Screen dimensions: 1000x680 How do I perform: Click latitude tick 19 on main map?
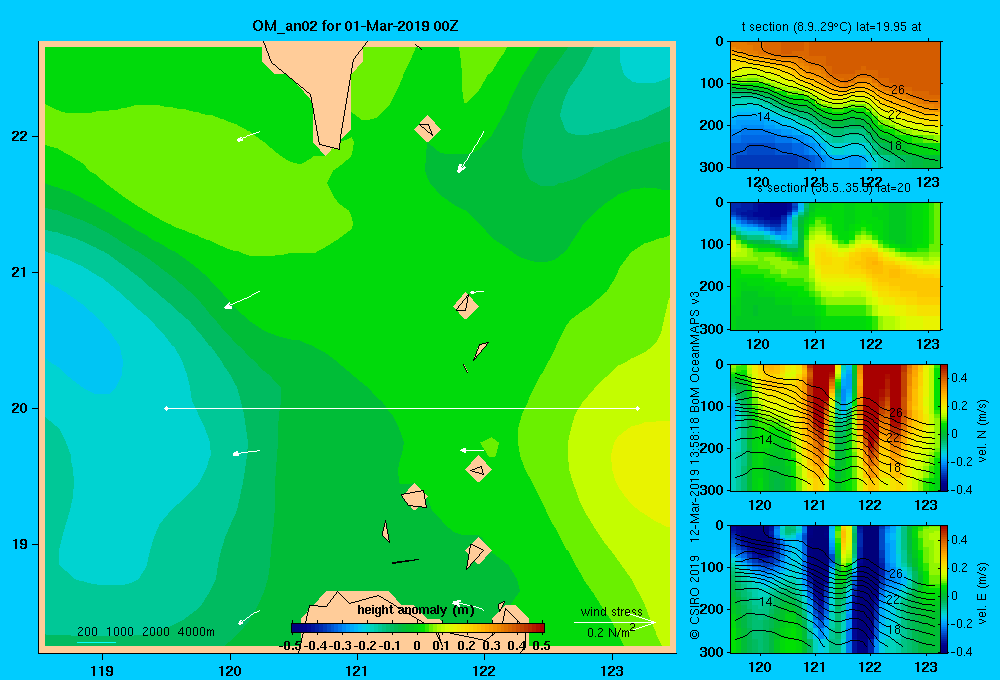click(20, 544)
